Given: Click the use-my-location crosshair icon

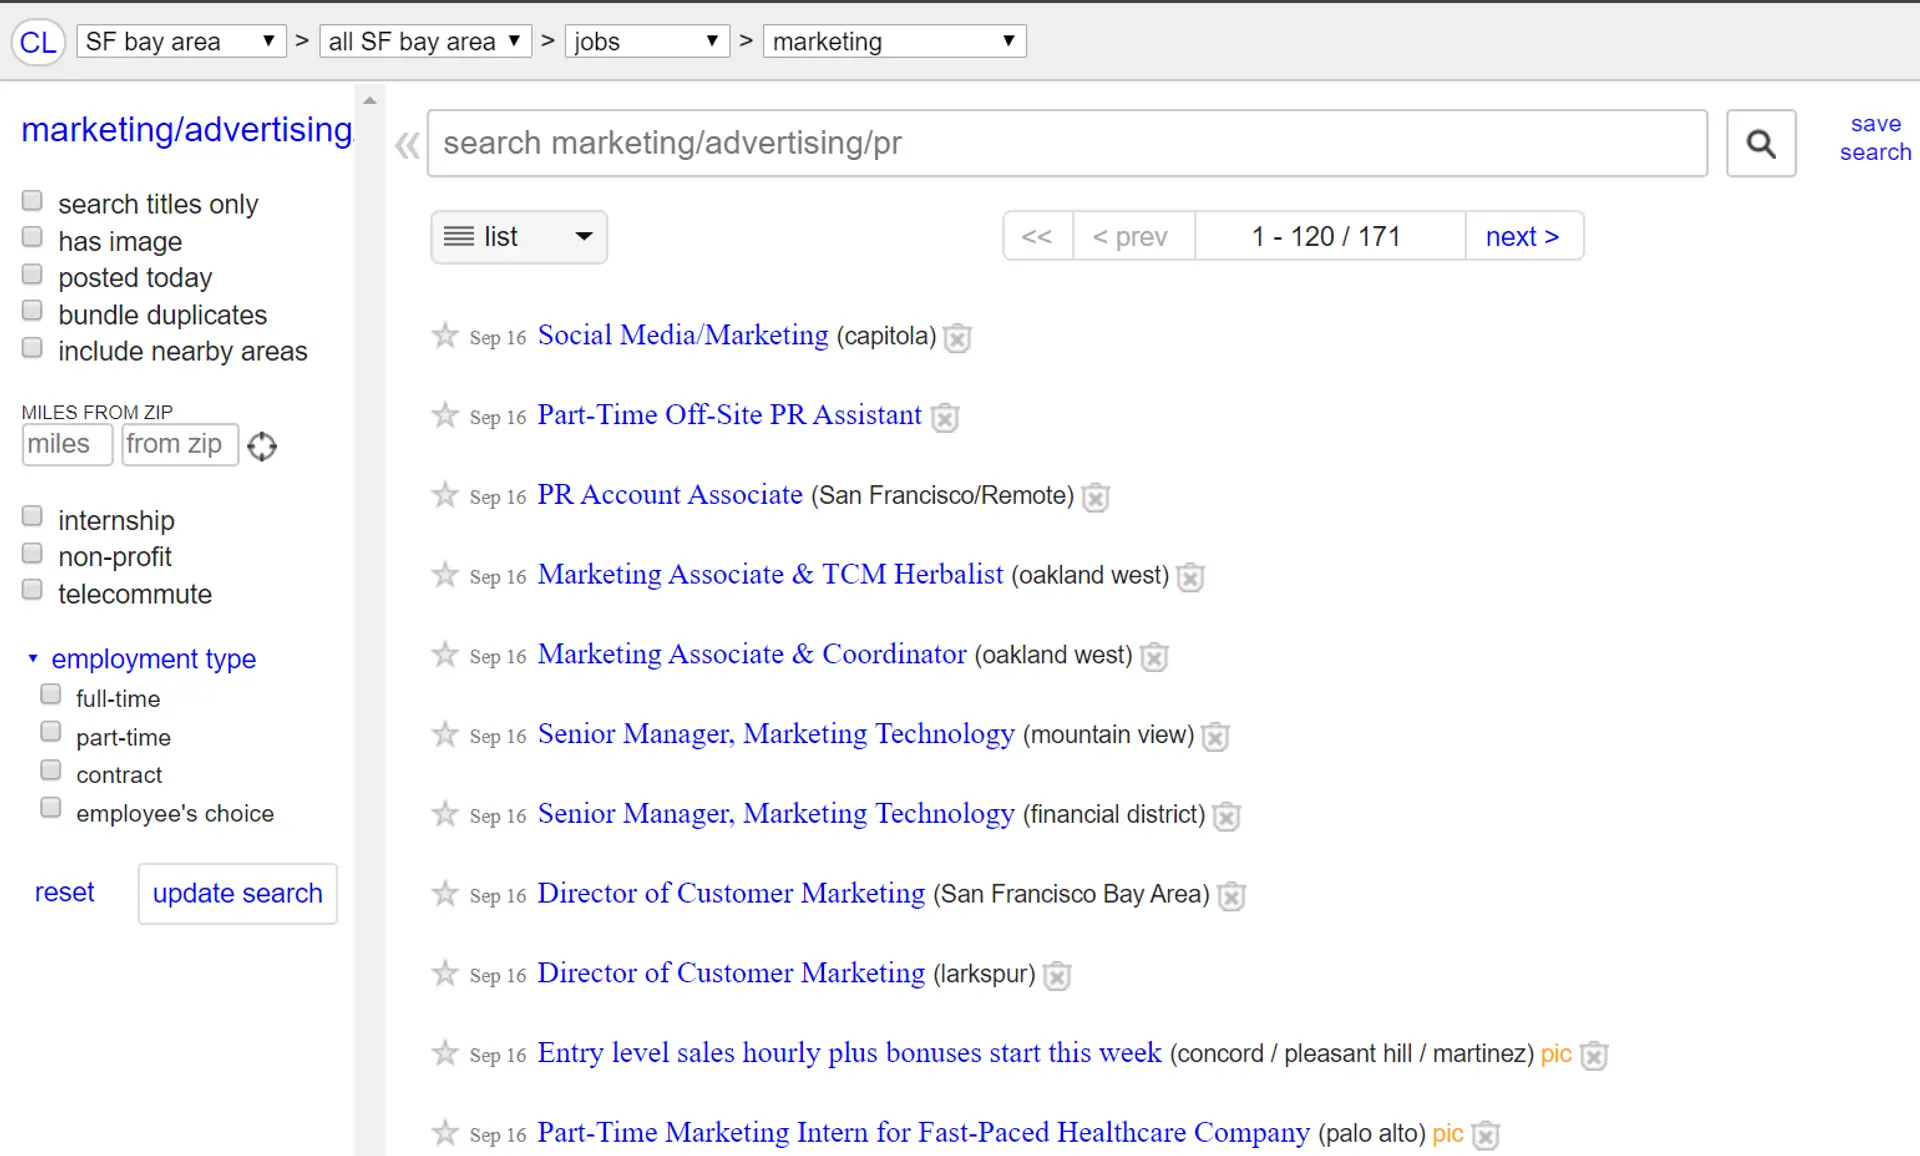Looking at the screenshot, I should point(262,446).
